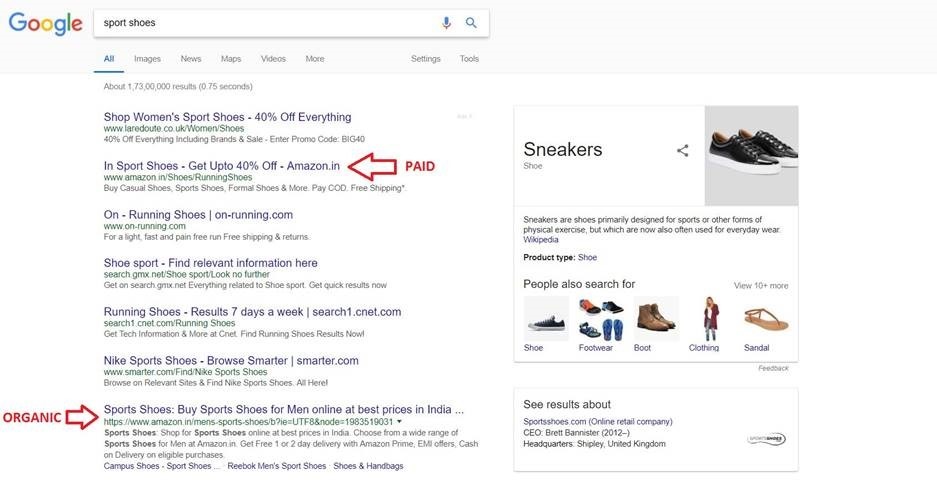
Task: Select the Clothing related search thumbnail
Action: pos(711,319)
